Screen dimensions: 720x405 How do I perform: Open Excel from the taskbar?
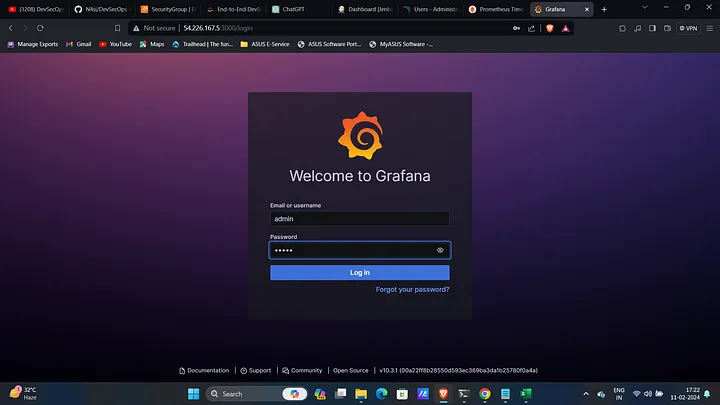526,394
